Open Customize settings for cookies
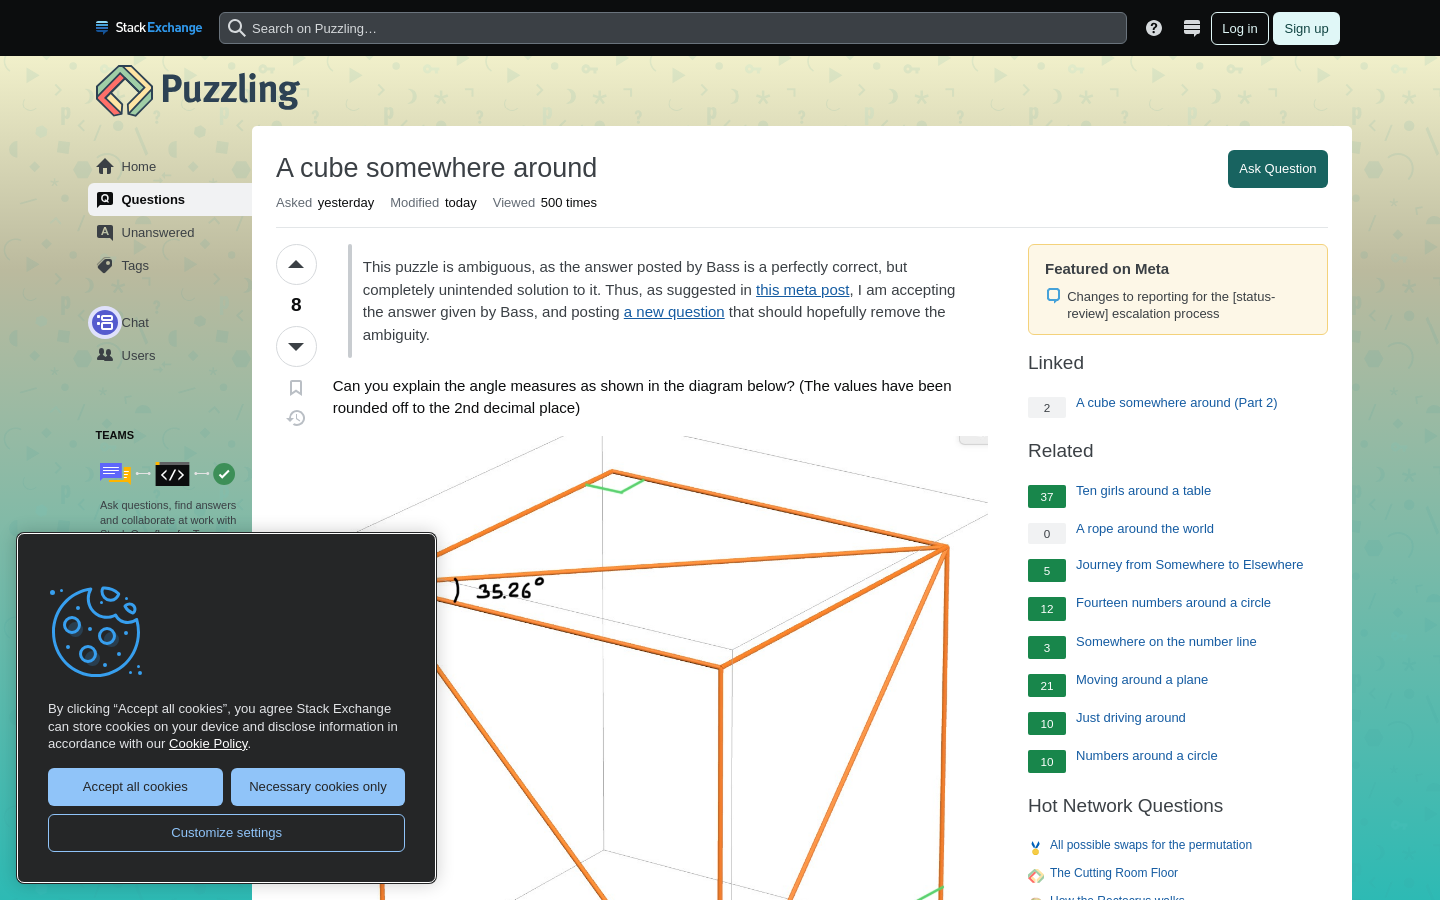The height and width of the screenshot is (900, 1440). 226,833
